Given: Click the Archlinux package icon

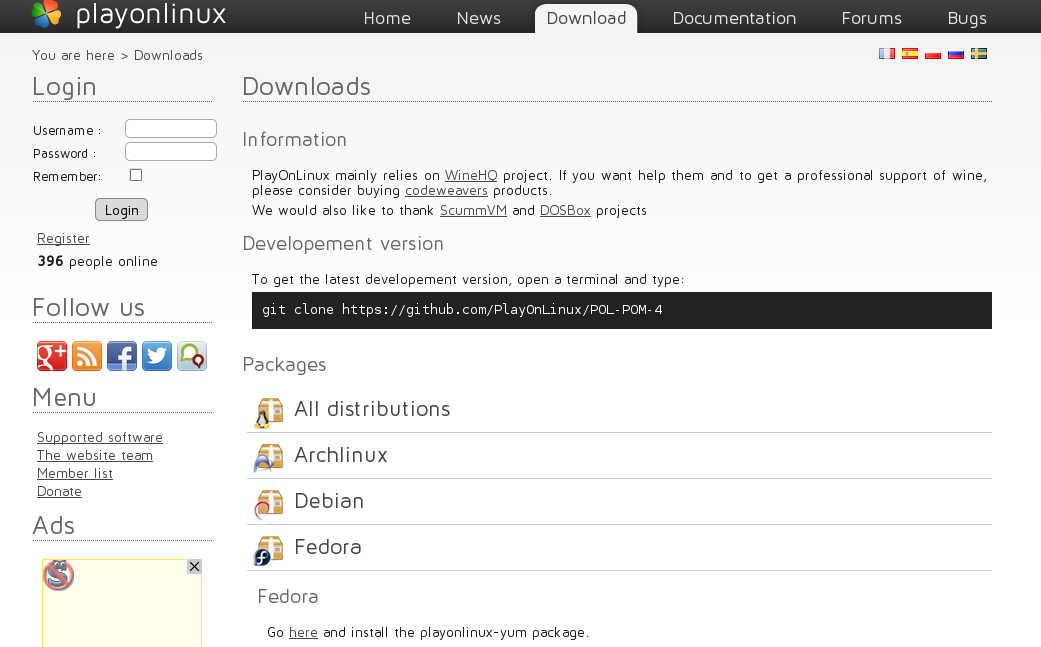Looking at the screenshot, I should [269, 458].
